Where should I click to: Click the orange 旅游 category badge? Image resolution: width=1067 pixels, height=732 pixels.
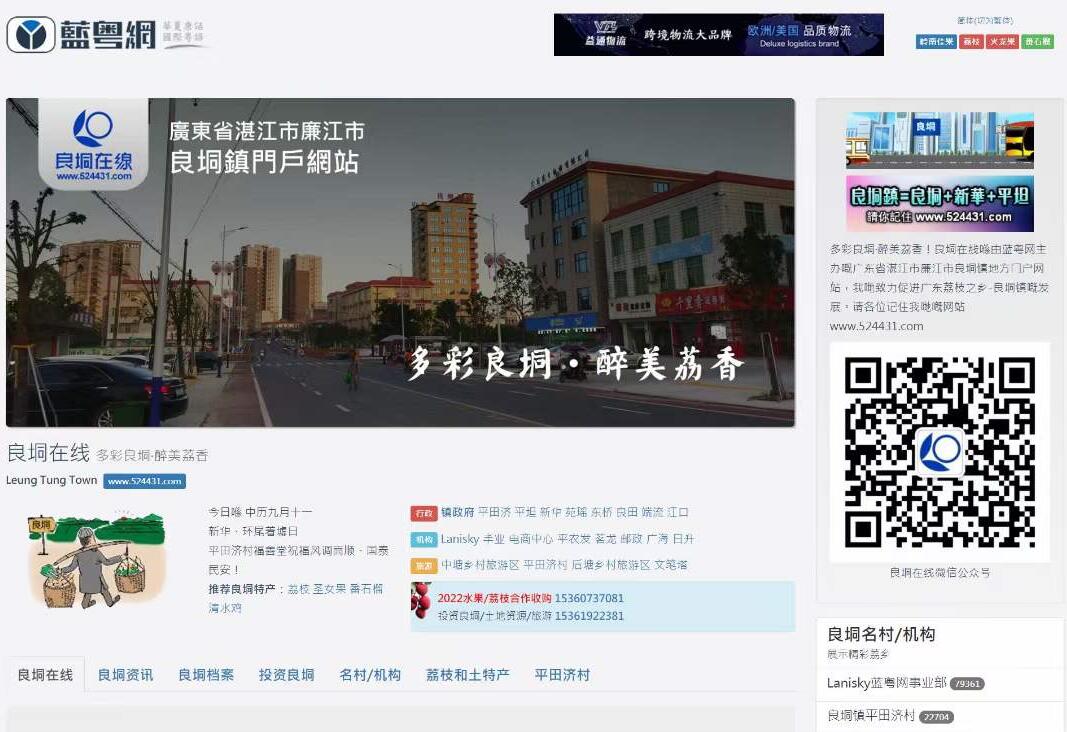point(423,566)
